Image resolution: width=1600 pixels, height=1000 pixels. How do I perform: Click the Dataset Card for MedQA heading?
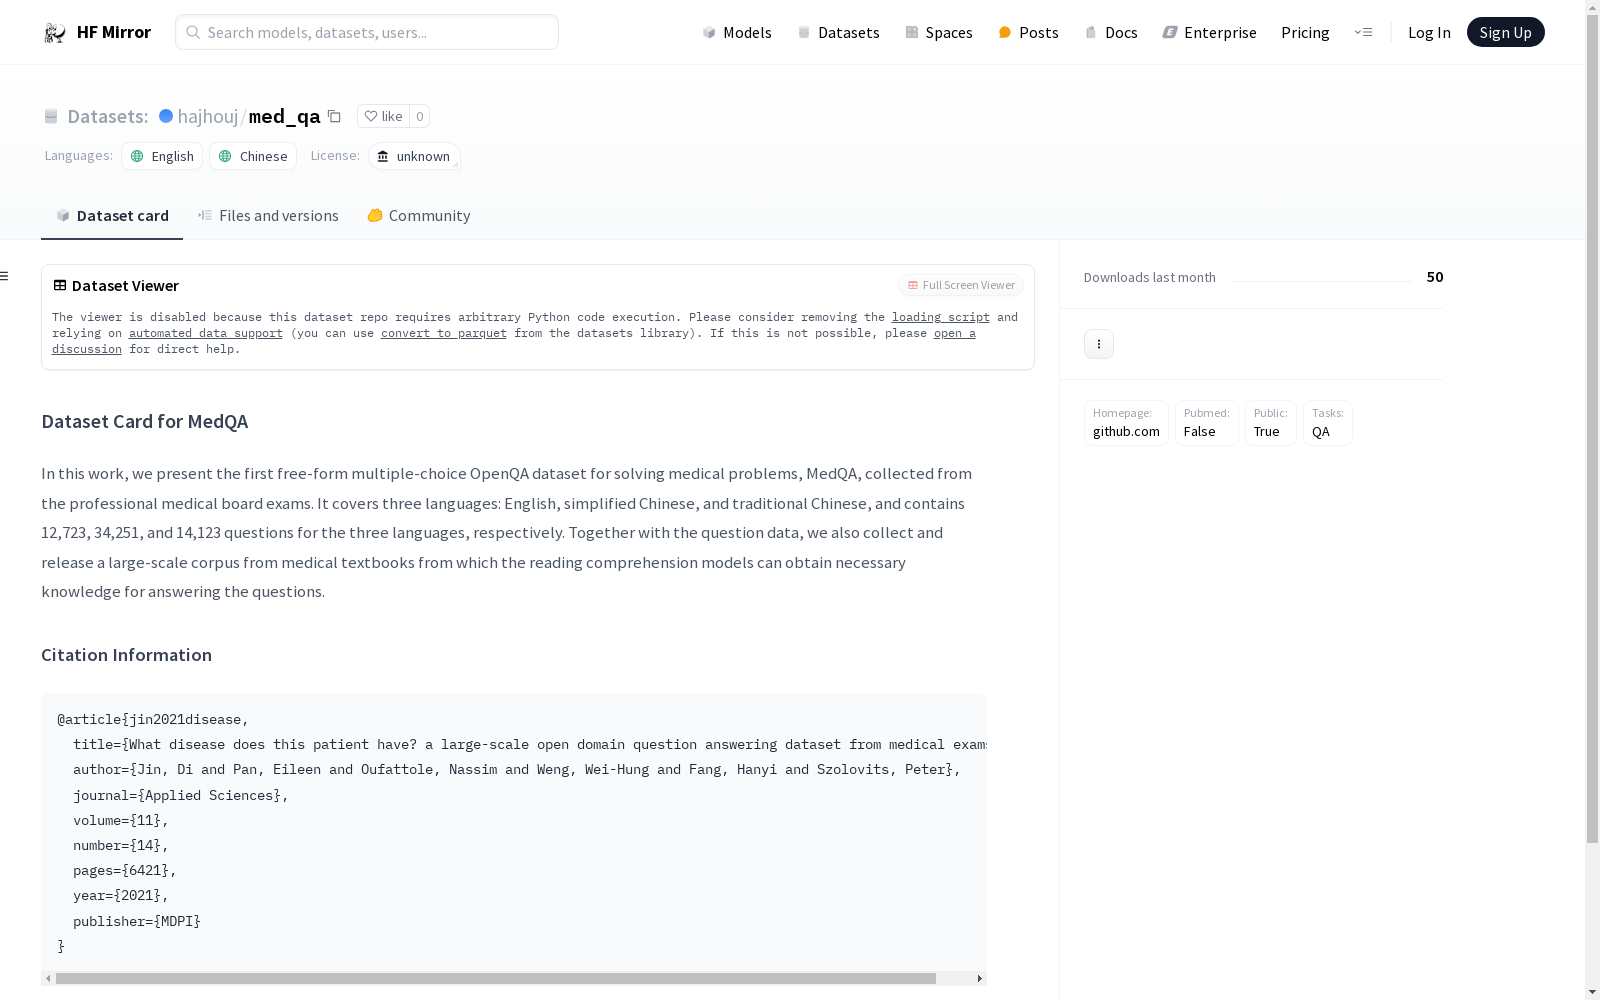click(144, 422)
